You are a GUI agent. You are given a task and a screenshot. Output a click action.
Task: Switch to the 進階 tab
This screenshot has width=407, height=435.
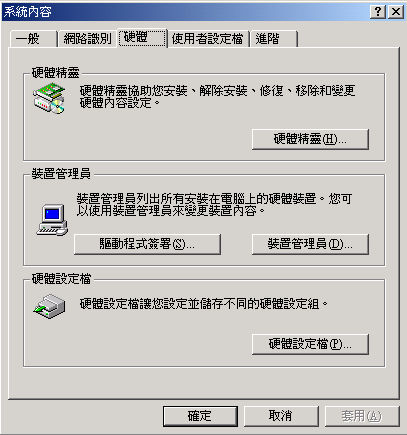[273, 39]
